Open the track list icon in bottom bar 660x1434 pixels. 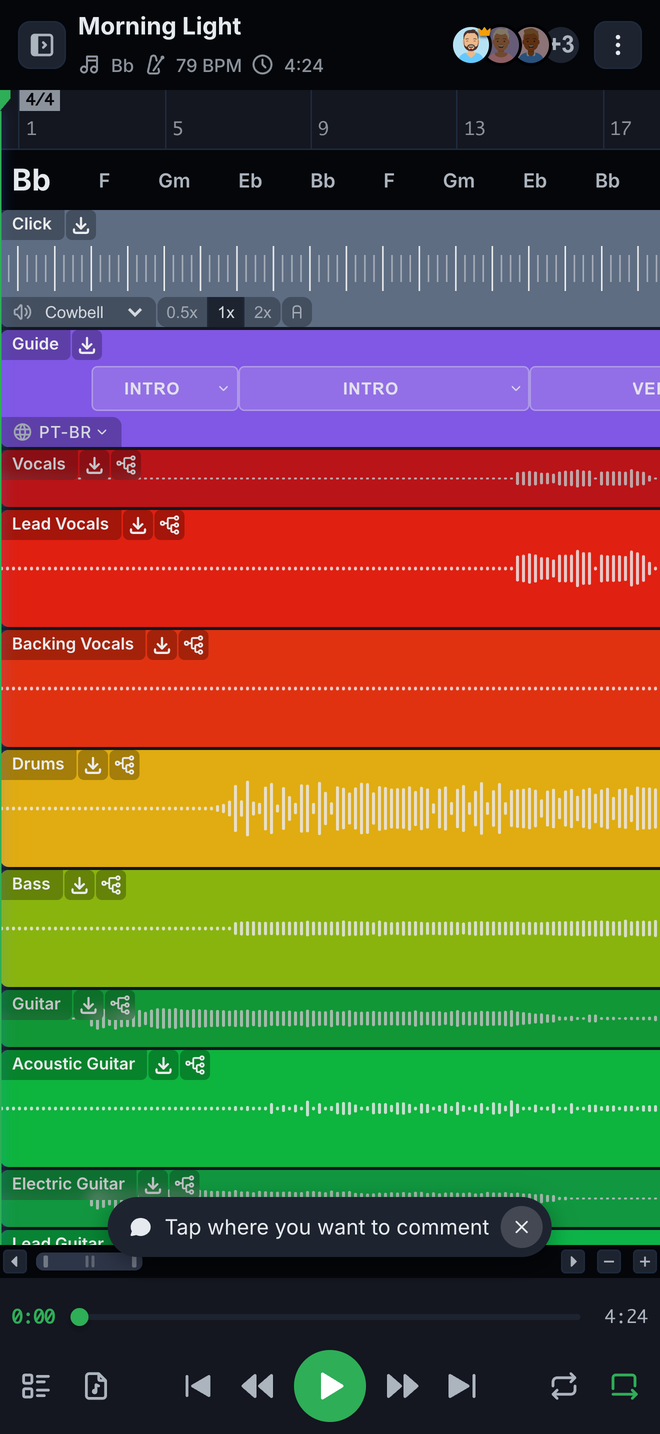(36, 1386)
